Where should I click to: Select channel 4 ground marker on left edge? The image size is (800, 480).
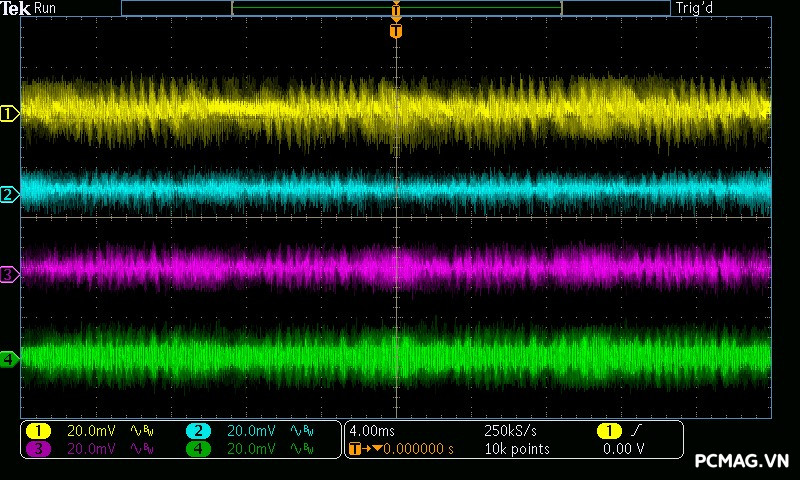10,359
